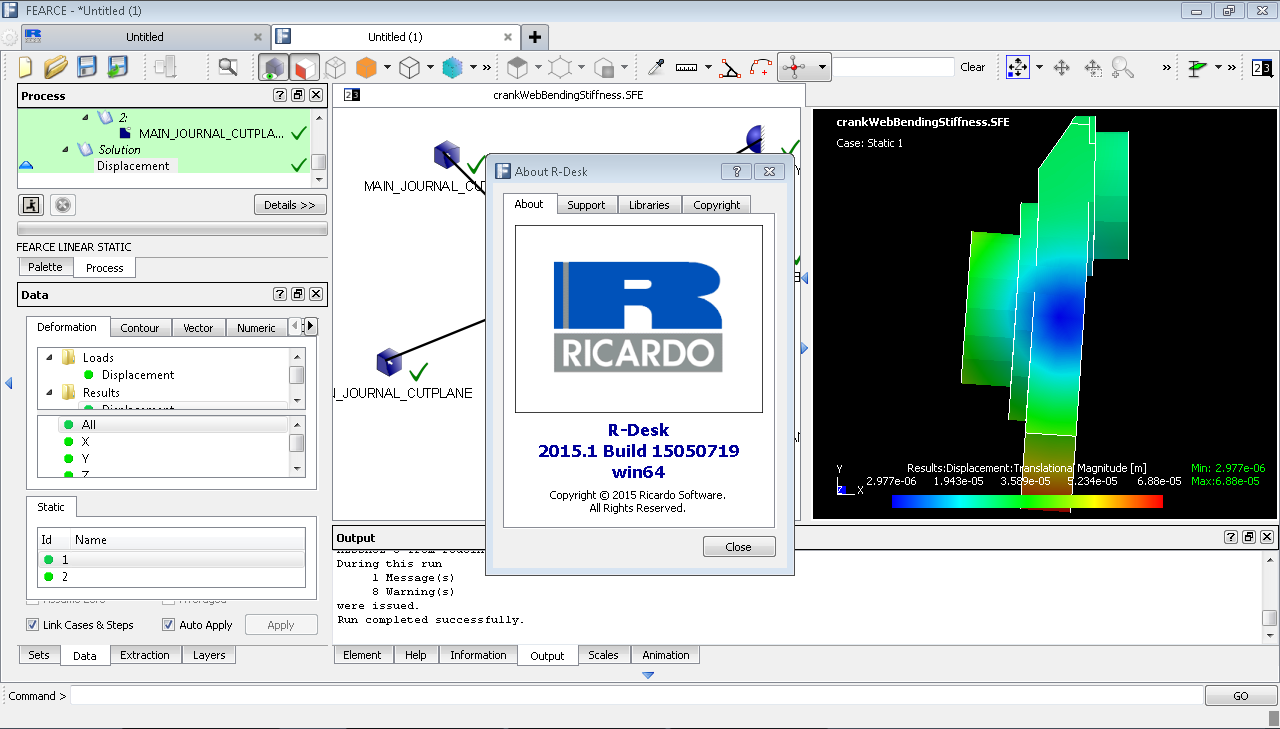Collapse the Solution node in Process tree

[66, 149]
